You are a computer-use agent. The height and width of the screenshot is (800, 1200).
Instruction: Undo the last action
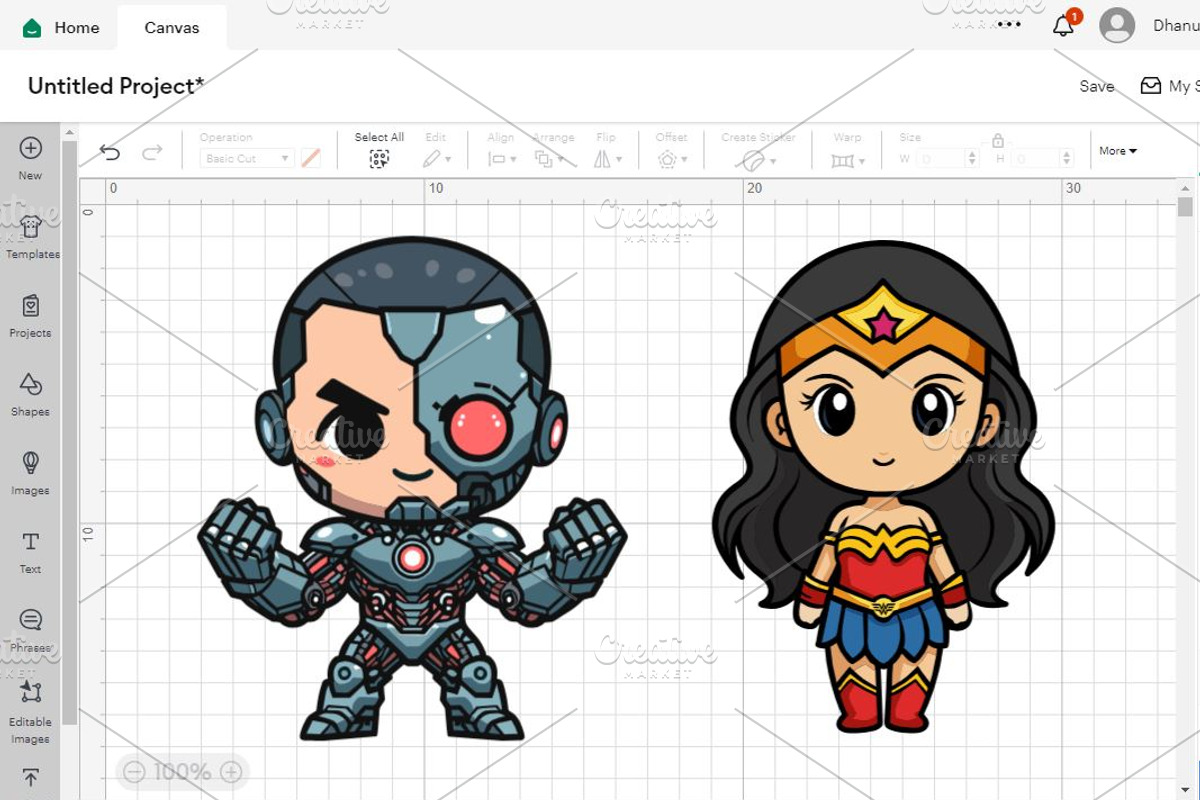(110, 153)
